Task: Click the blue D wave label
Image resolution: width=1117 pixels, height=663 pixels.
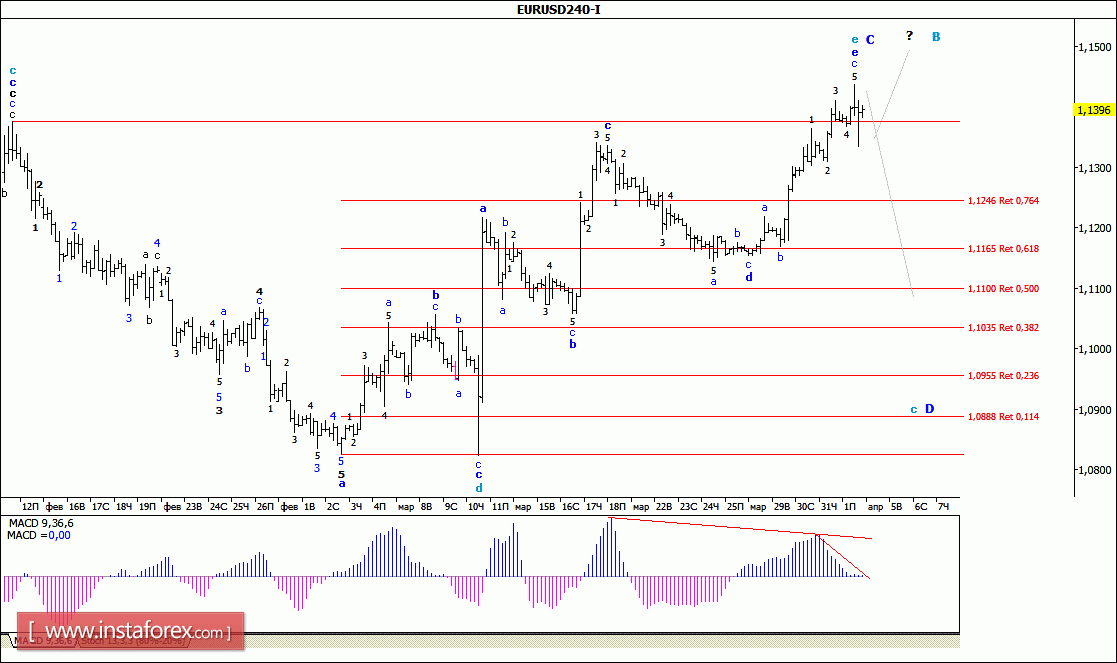Action: pyautogui.click(x=930, y=409)
